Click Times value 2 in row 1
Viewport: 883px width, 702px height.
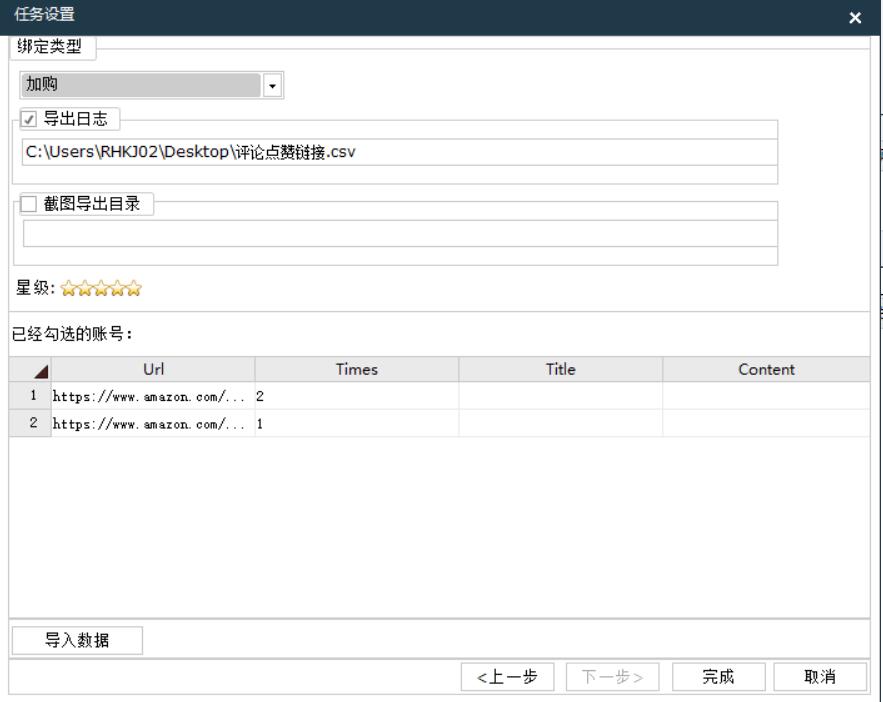pyautogui.click(x=357, y=396)
